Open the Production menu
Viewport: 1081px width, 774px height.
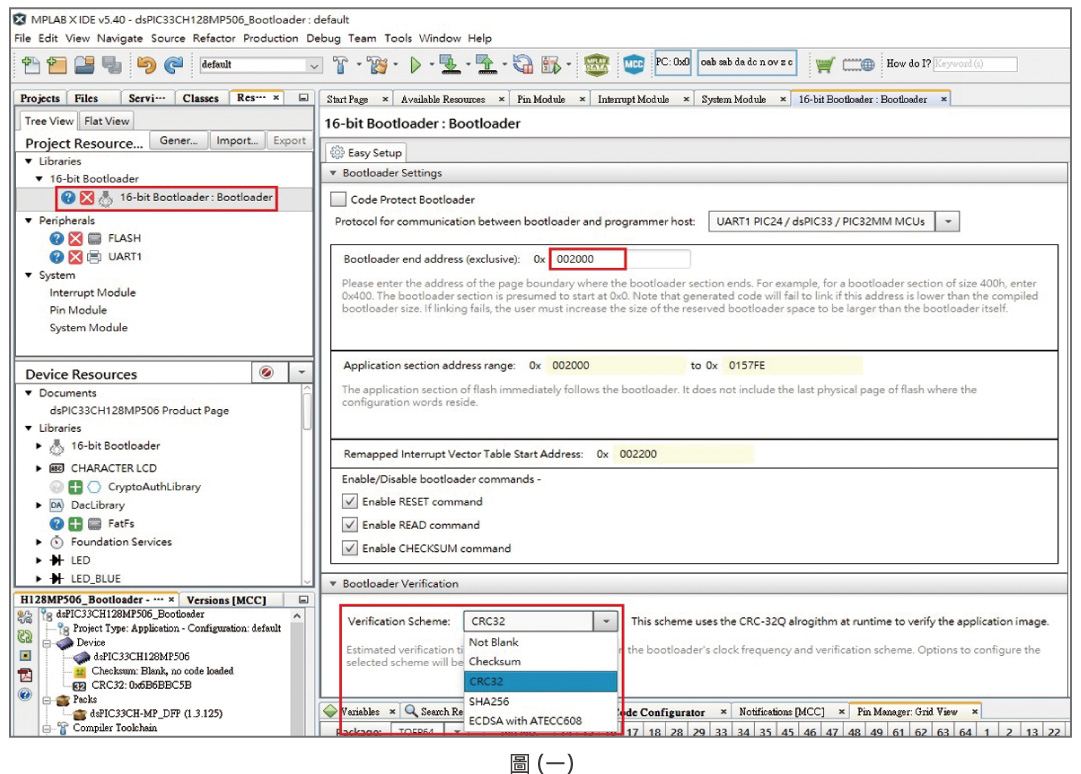pos(270,38)
